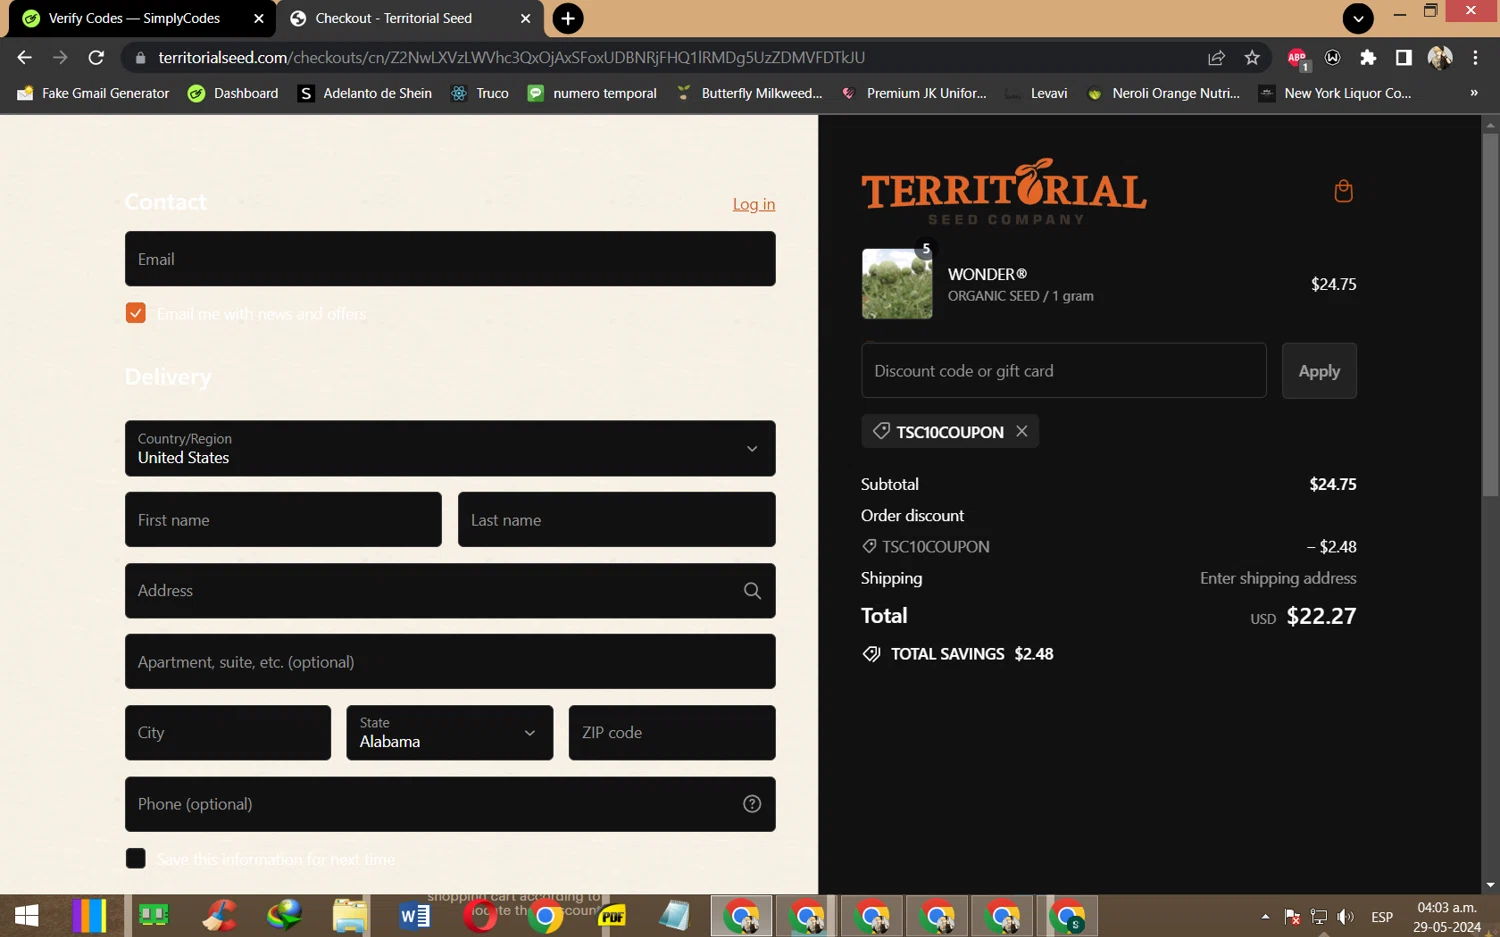Close the Verify Codes SimplyCodes tab

pyautogui.click(x=259, y=18)
